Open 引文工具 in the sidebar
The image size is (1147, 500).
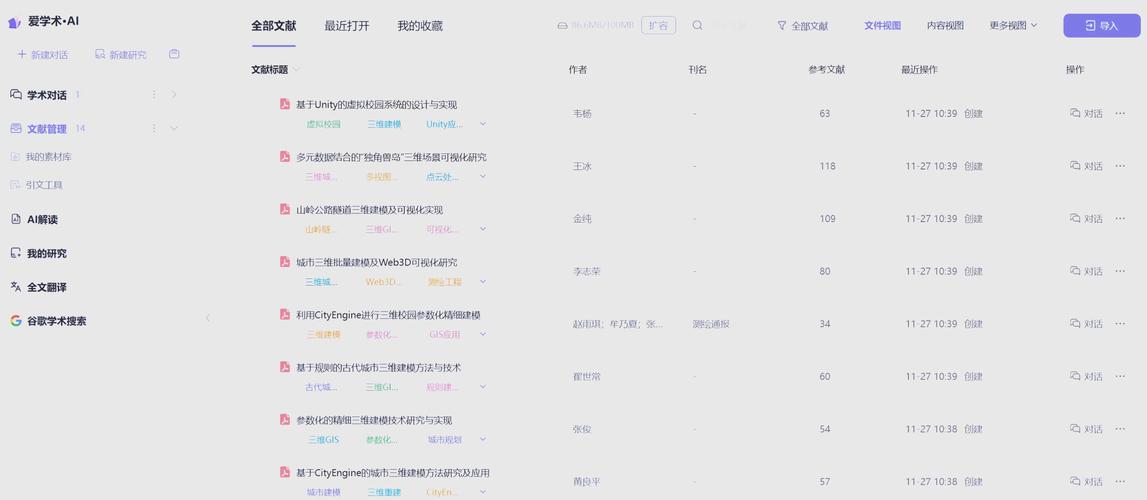[37, 185]
